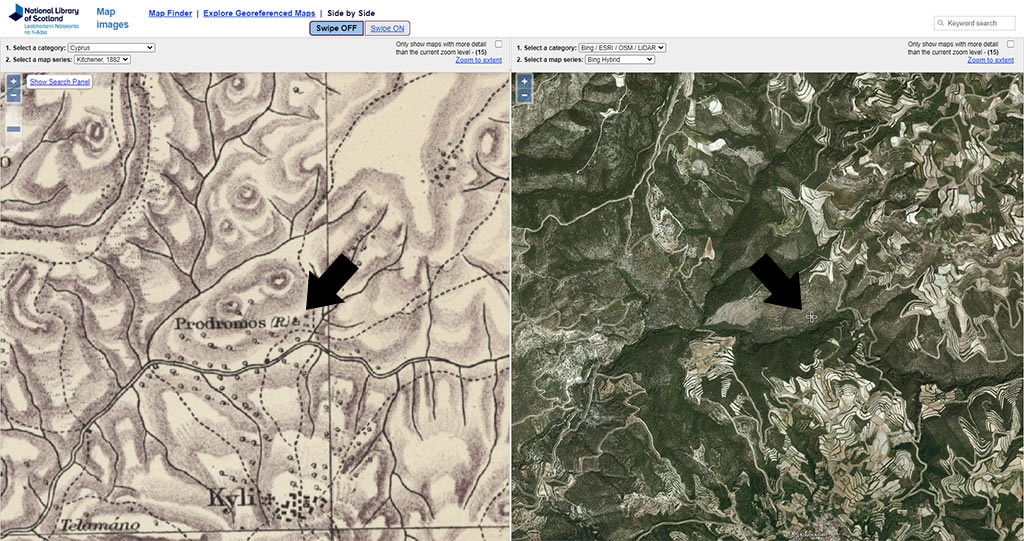The image size is (1024, 541).
Task: Tick right 'Only show maps with more detail' checkbox
Action: [x=1010, y=44]
